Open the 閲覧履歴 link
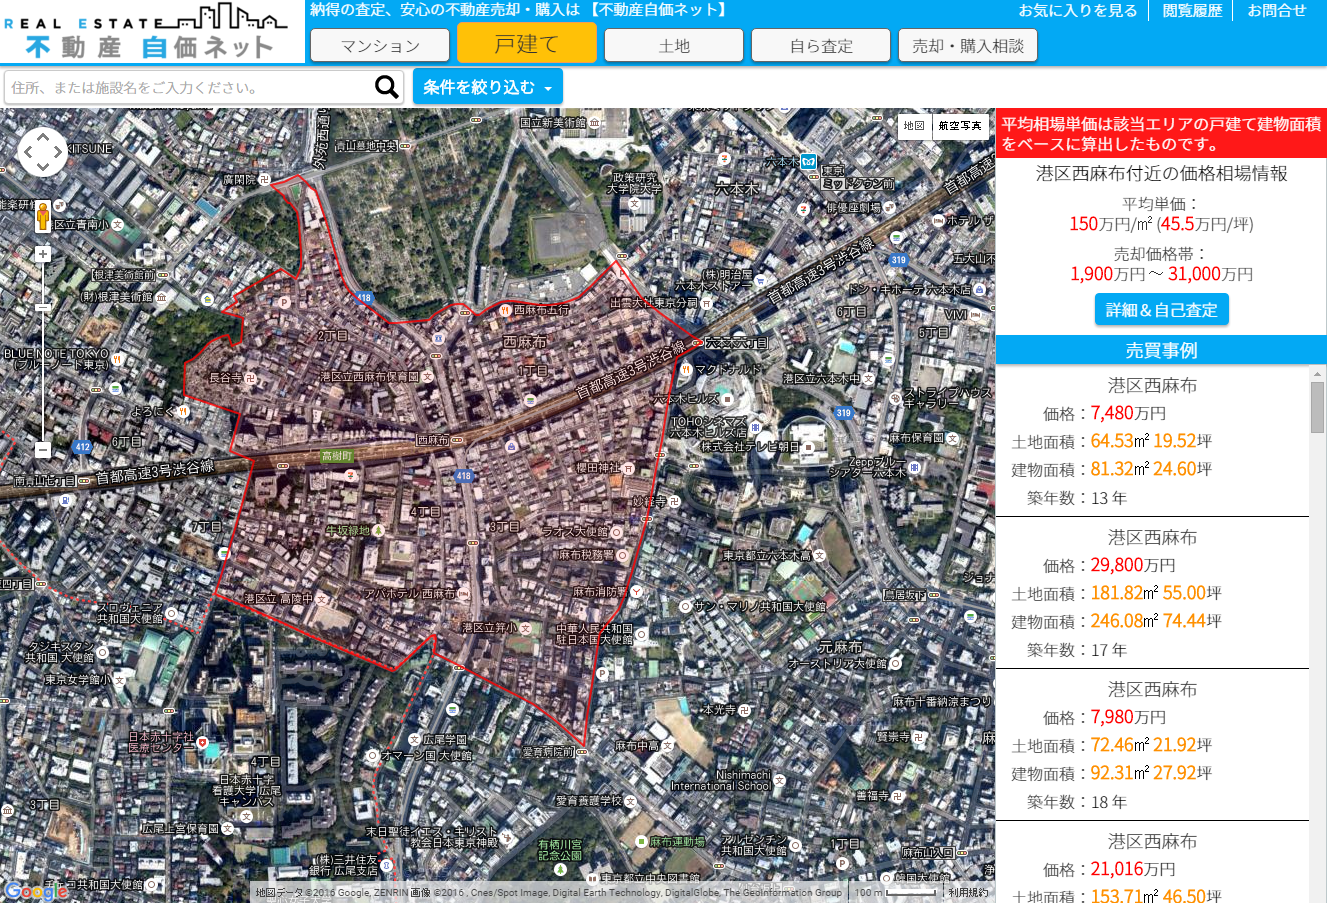 point(1192,11)
